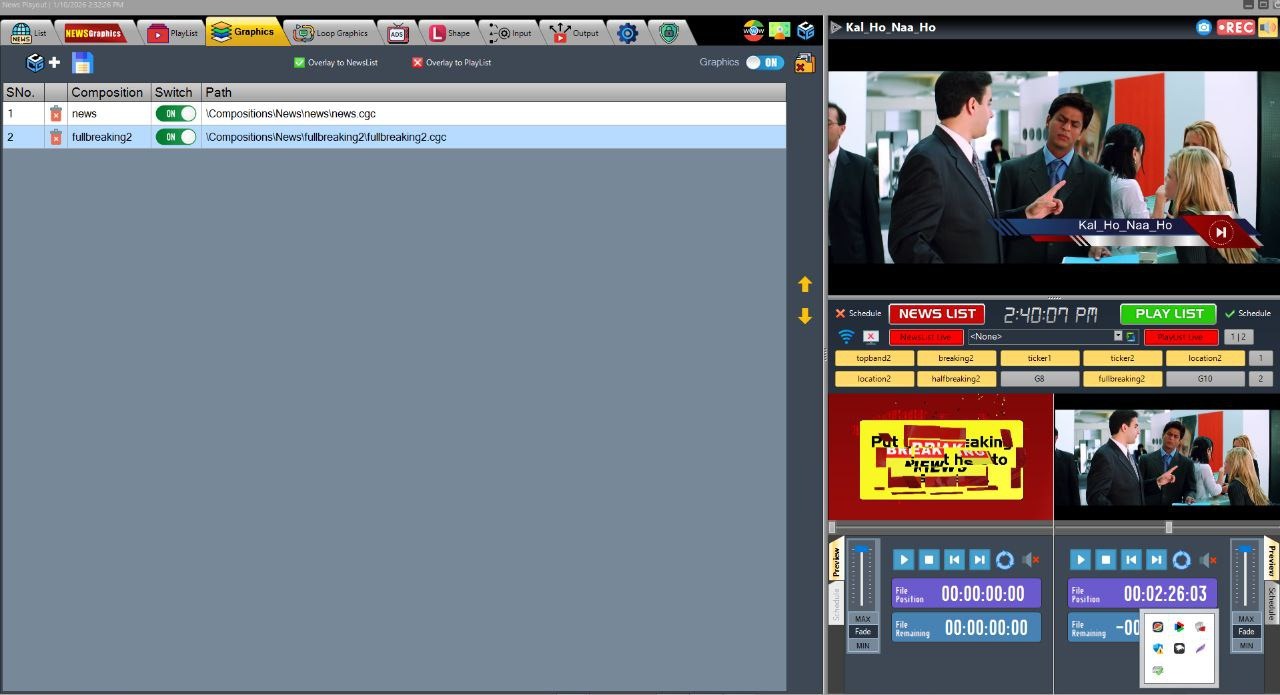Turn off the main Graphics ON switch
Image resolution: width=1280 pixels, height=695 pixels.
click(x=765, y=62)
